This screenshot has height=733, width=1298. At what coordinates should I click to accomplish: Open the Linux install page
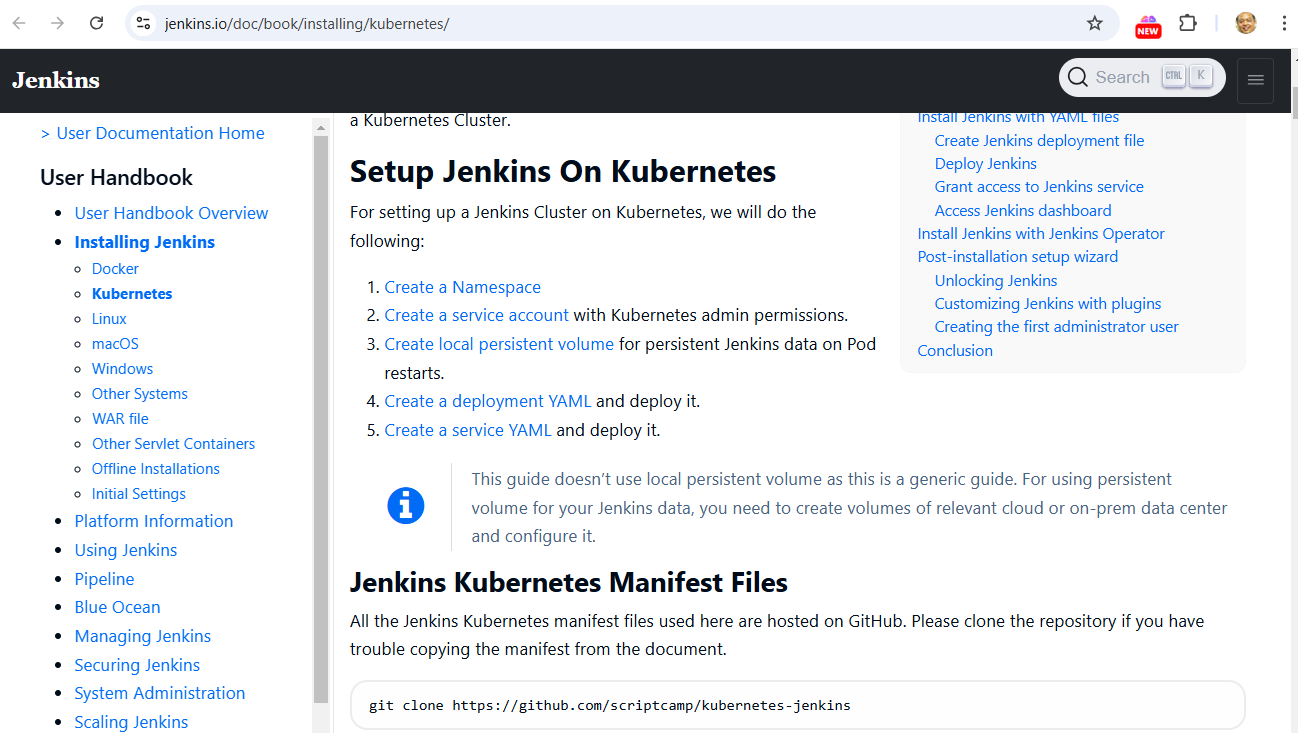pyautogui.click(x=109, y=318)
